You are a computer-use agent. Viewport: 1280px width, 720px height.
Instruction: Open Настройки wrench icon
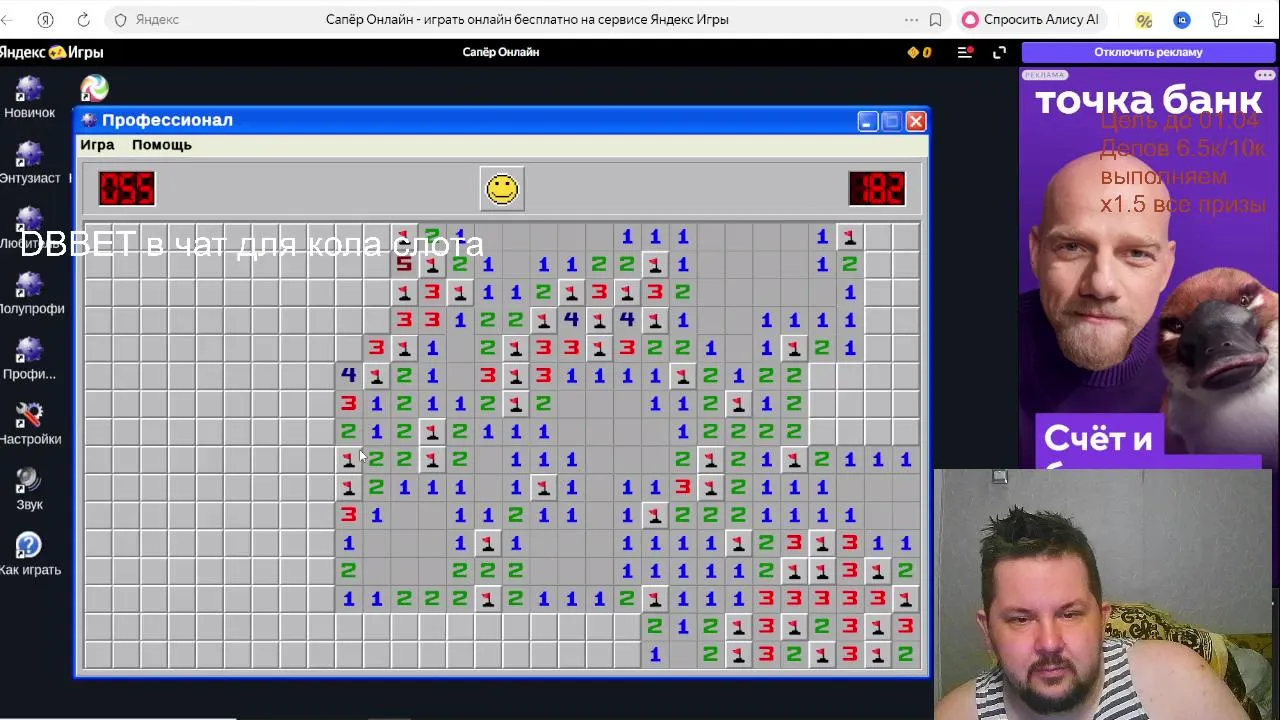30,424
